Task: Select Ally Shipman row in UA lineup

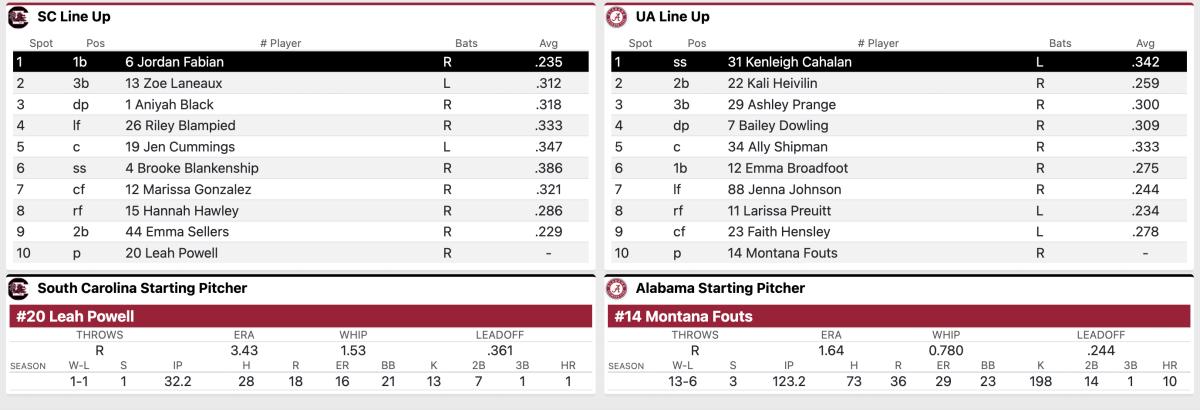Action: click(x=898, y=147)
